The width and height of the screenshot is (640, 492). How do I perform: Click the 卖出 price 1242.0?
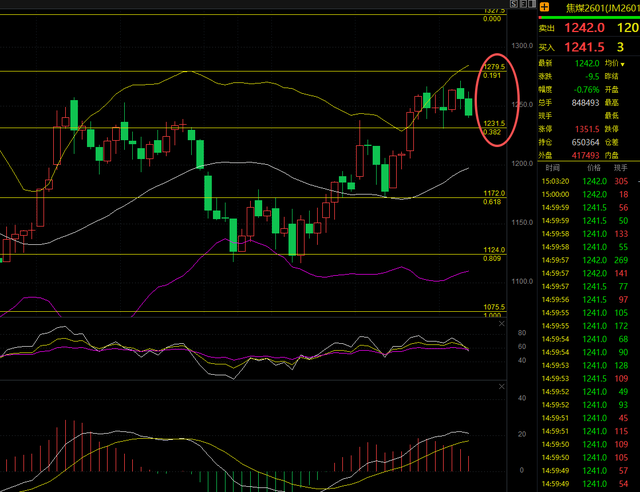coord(584,28)
